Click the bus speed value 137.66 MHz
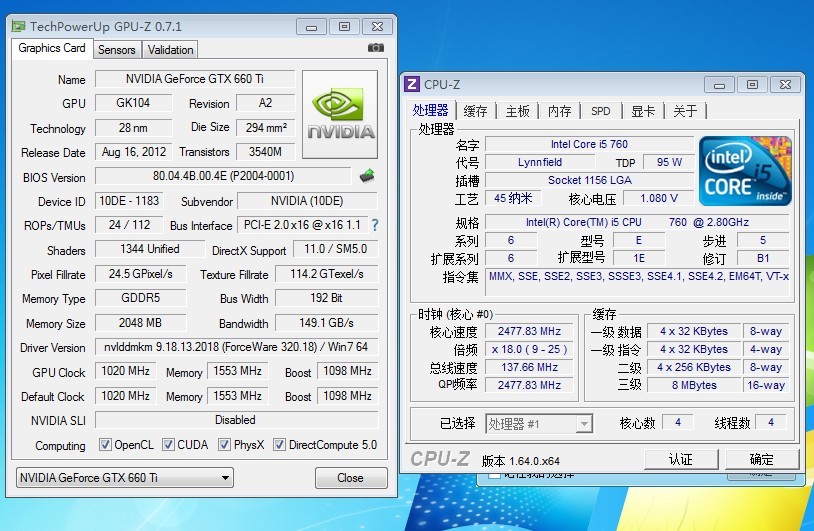814x531 pixels. (529, 367)
